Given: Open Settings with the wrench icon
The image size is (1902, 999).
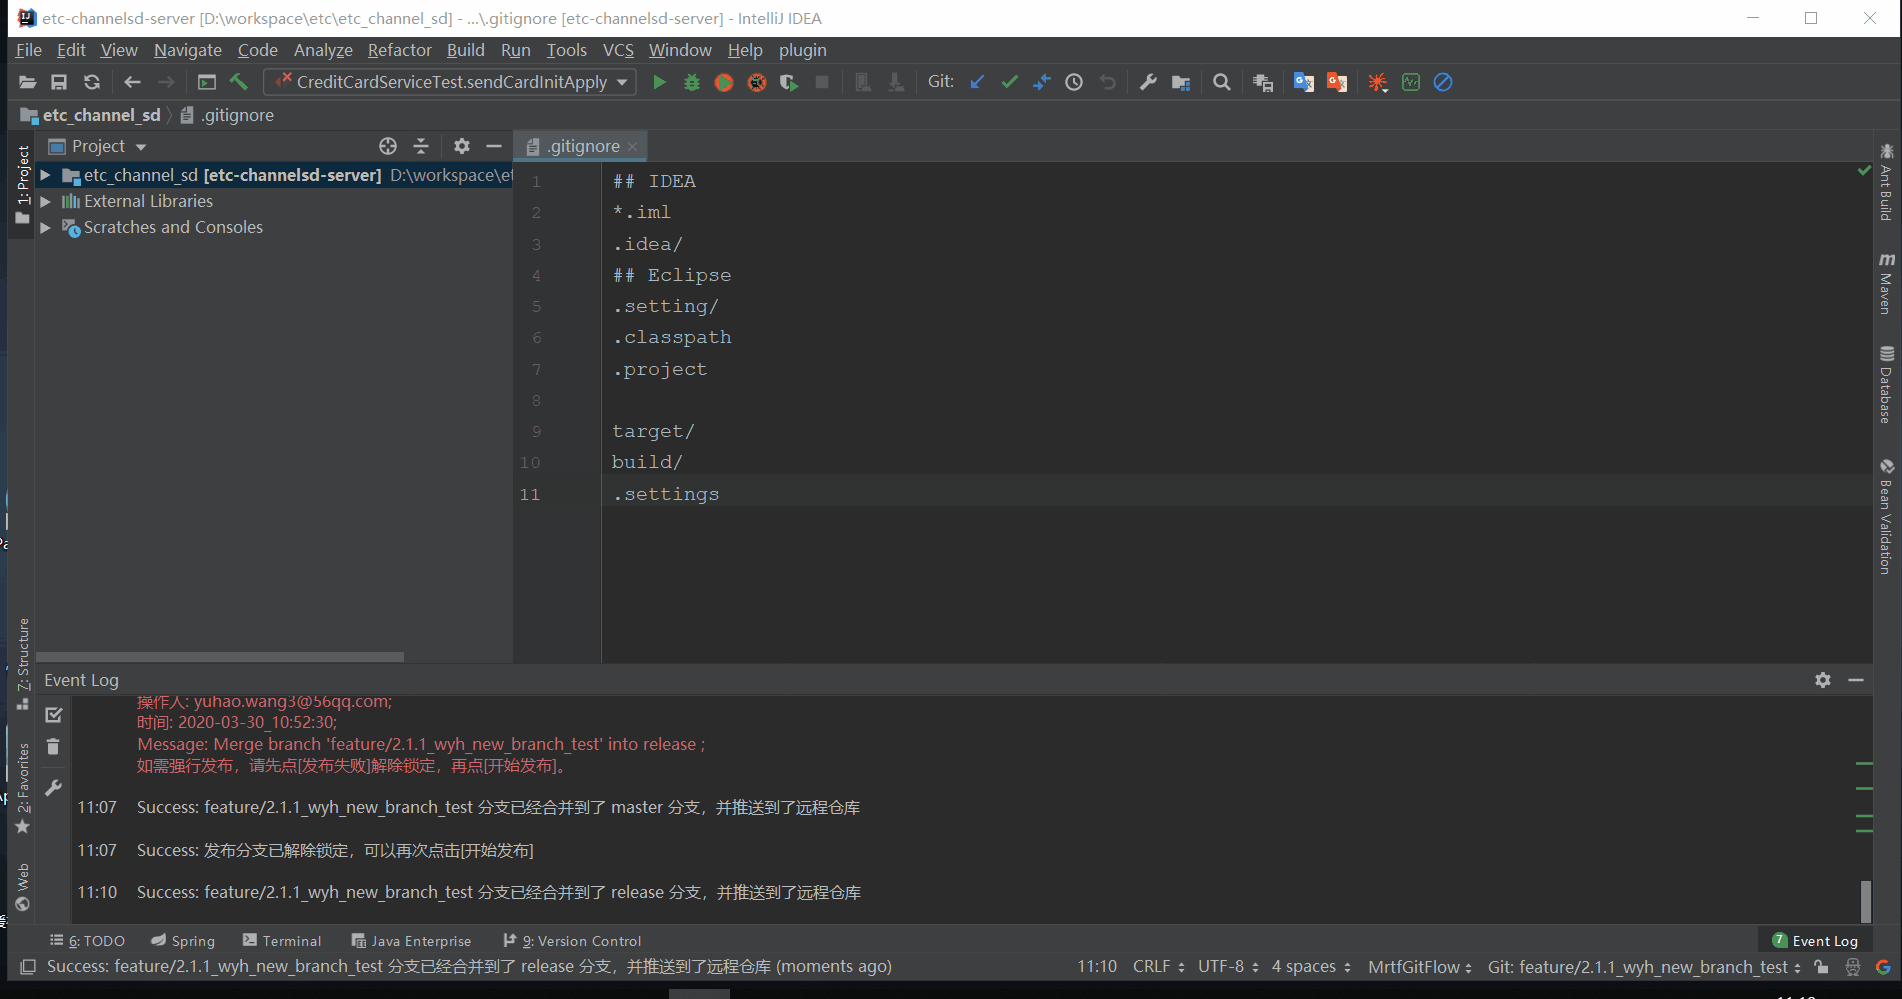Looking at the screenshot, I should 1148,83.
